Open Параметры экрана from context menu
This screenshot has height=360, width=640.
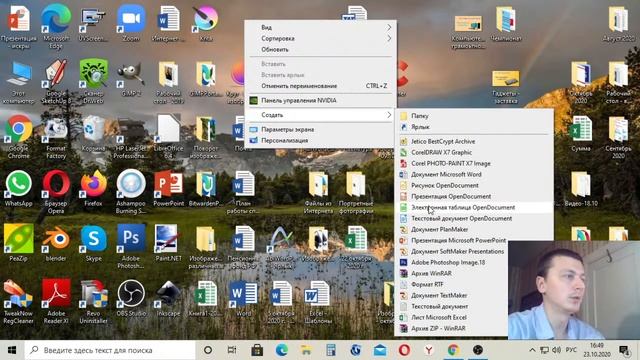[320, 129]
